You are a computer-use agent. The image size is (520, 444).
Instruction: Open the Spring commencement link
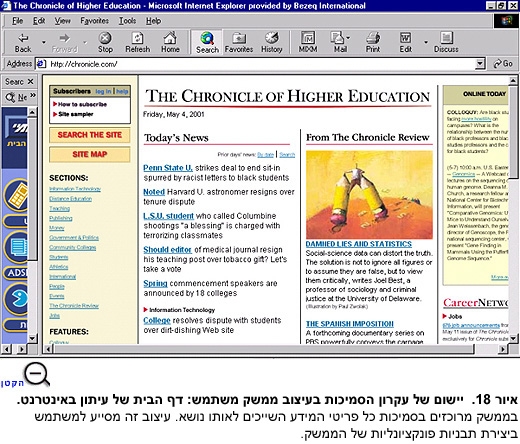point(155,283)
